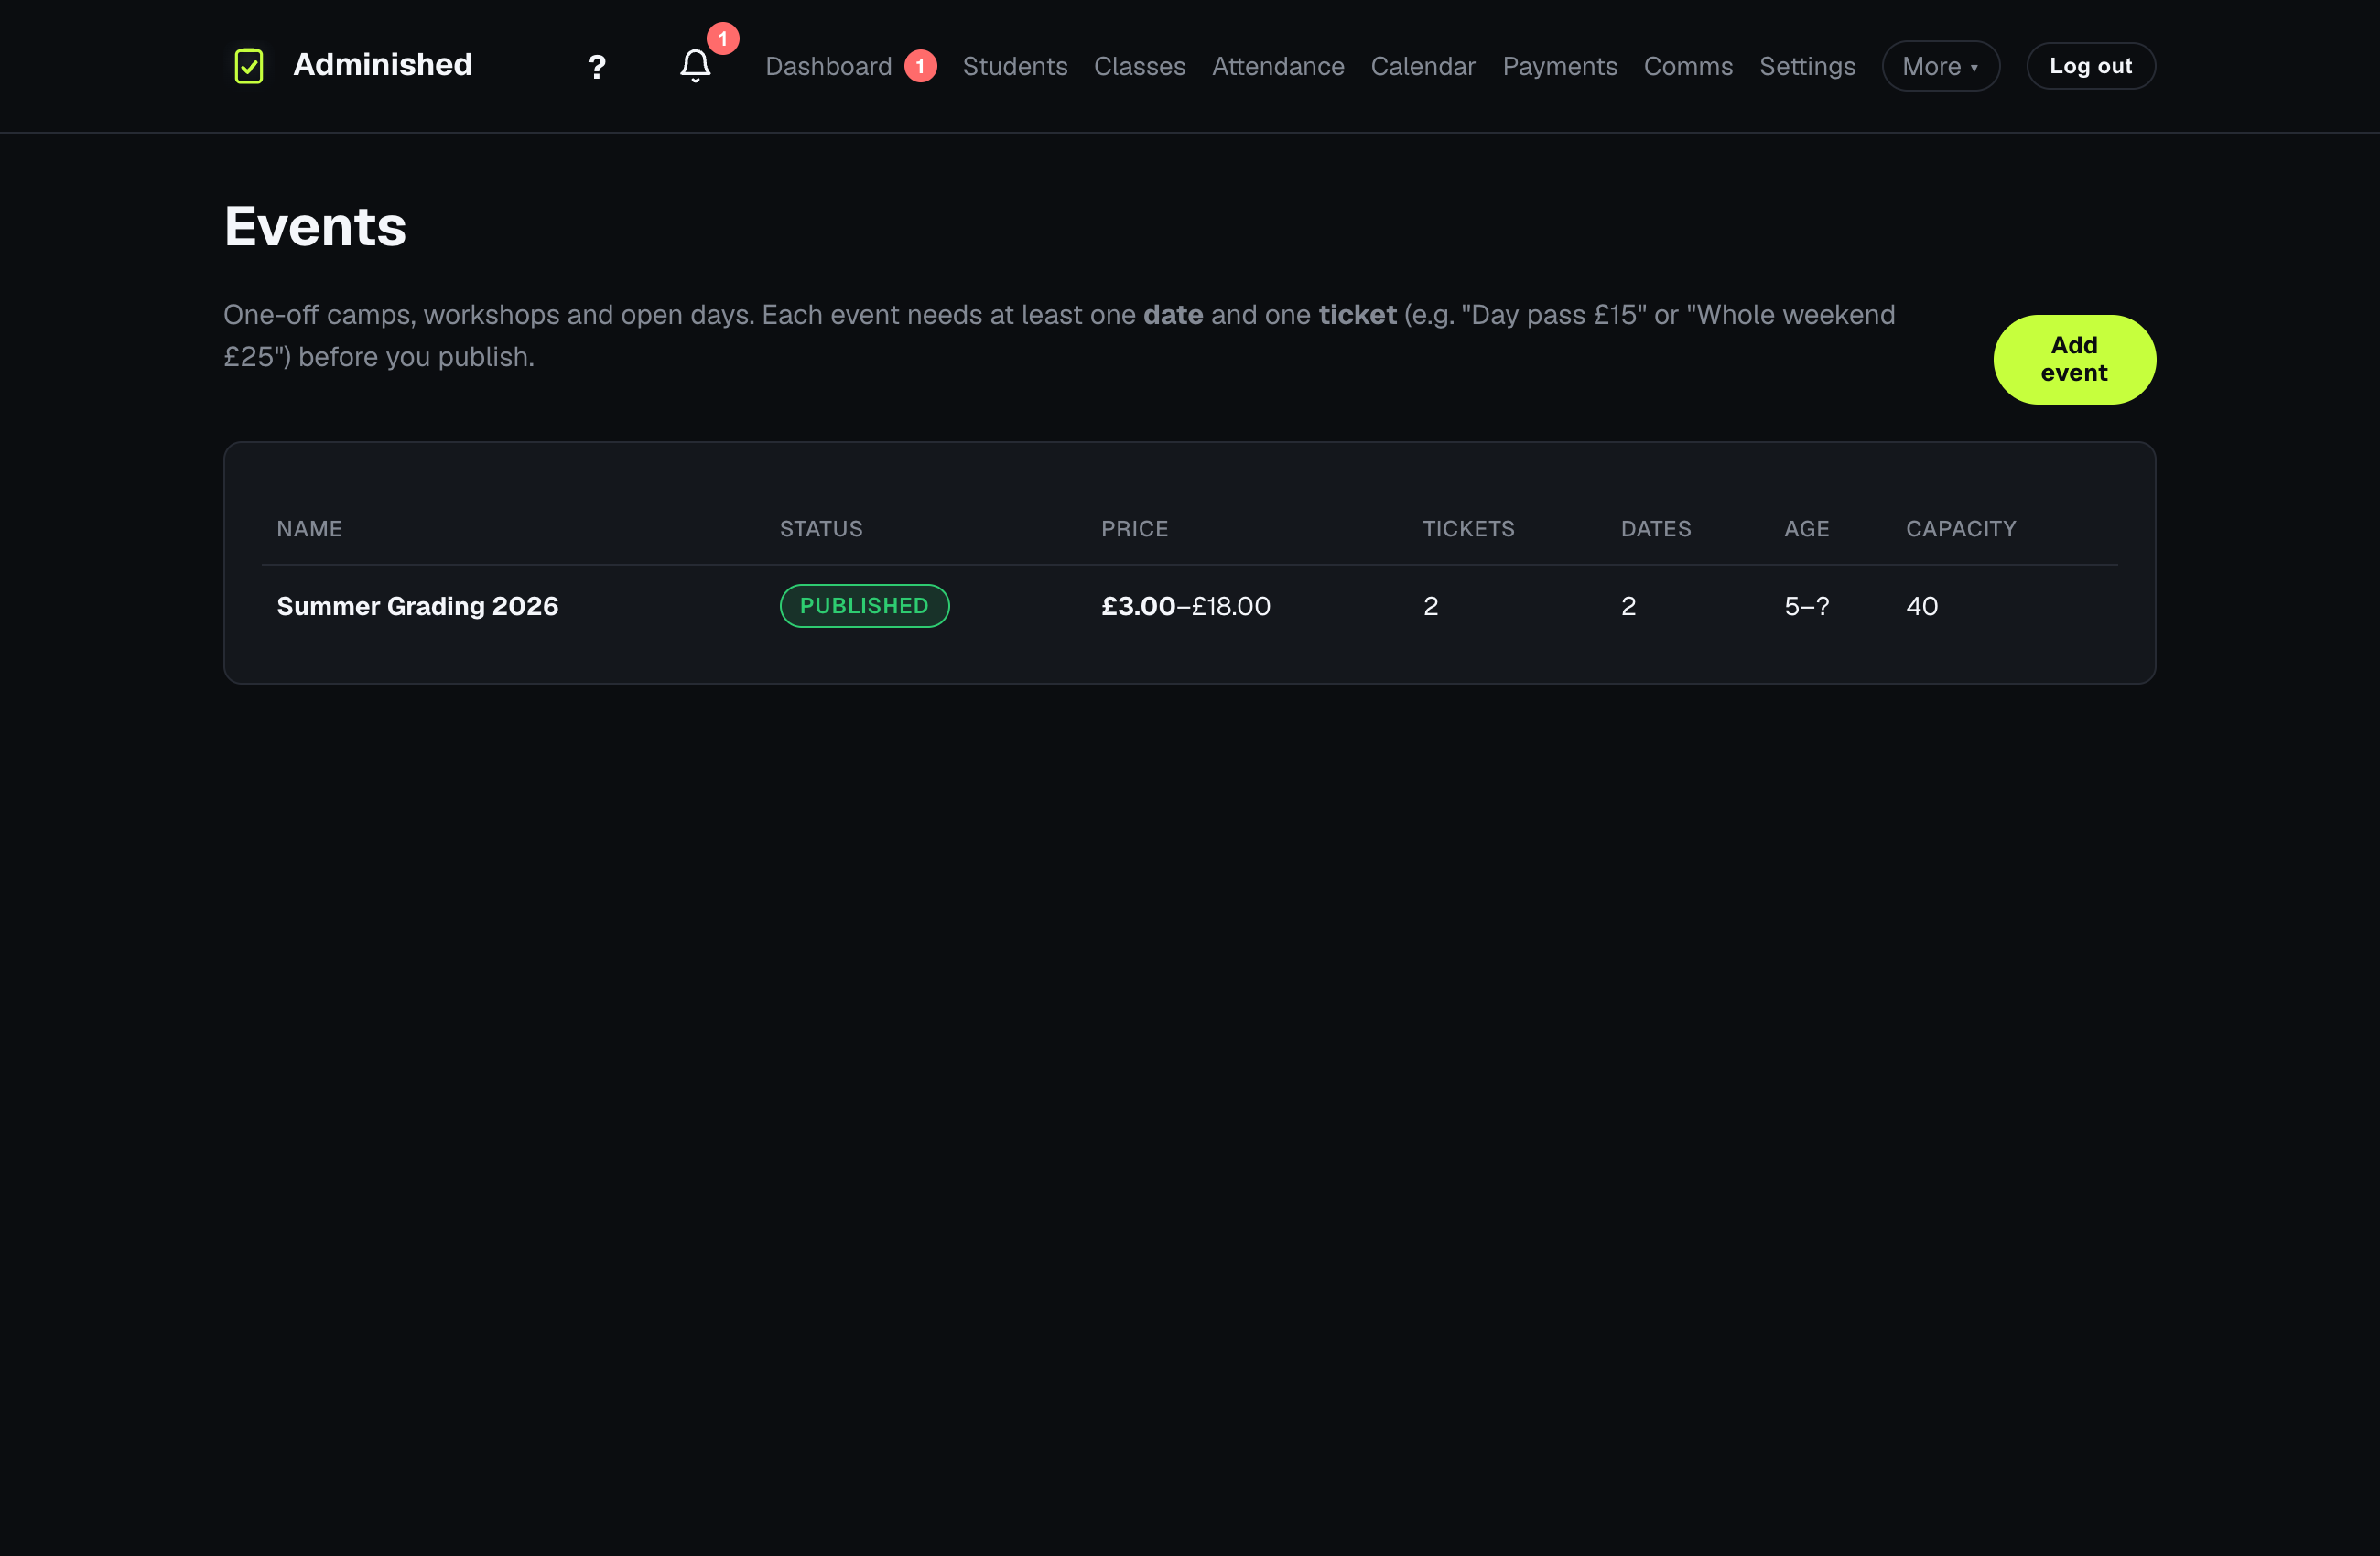Open notifications bell icon

695,66
